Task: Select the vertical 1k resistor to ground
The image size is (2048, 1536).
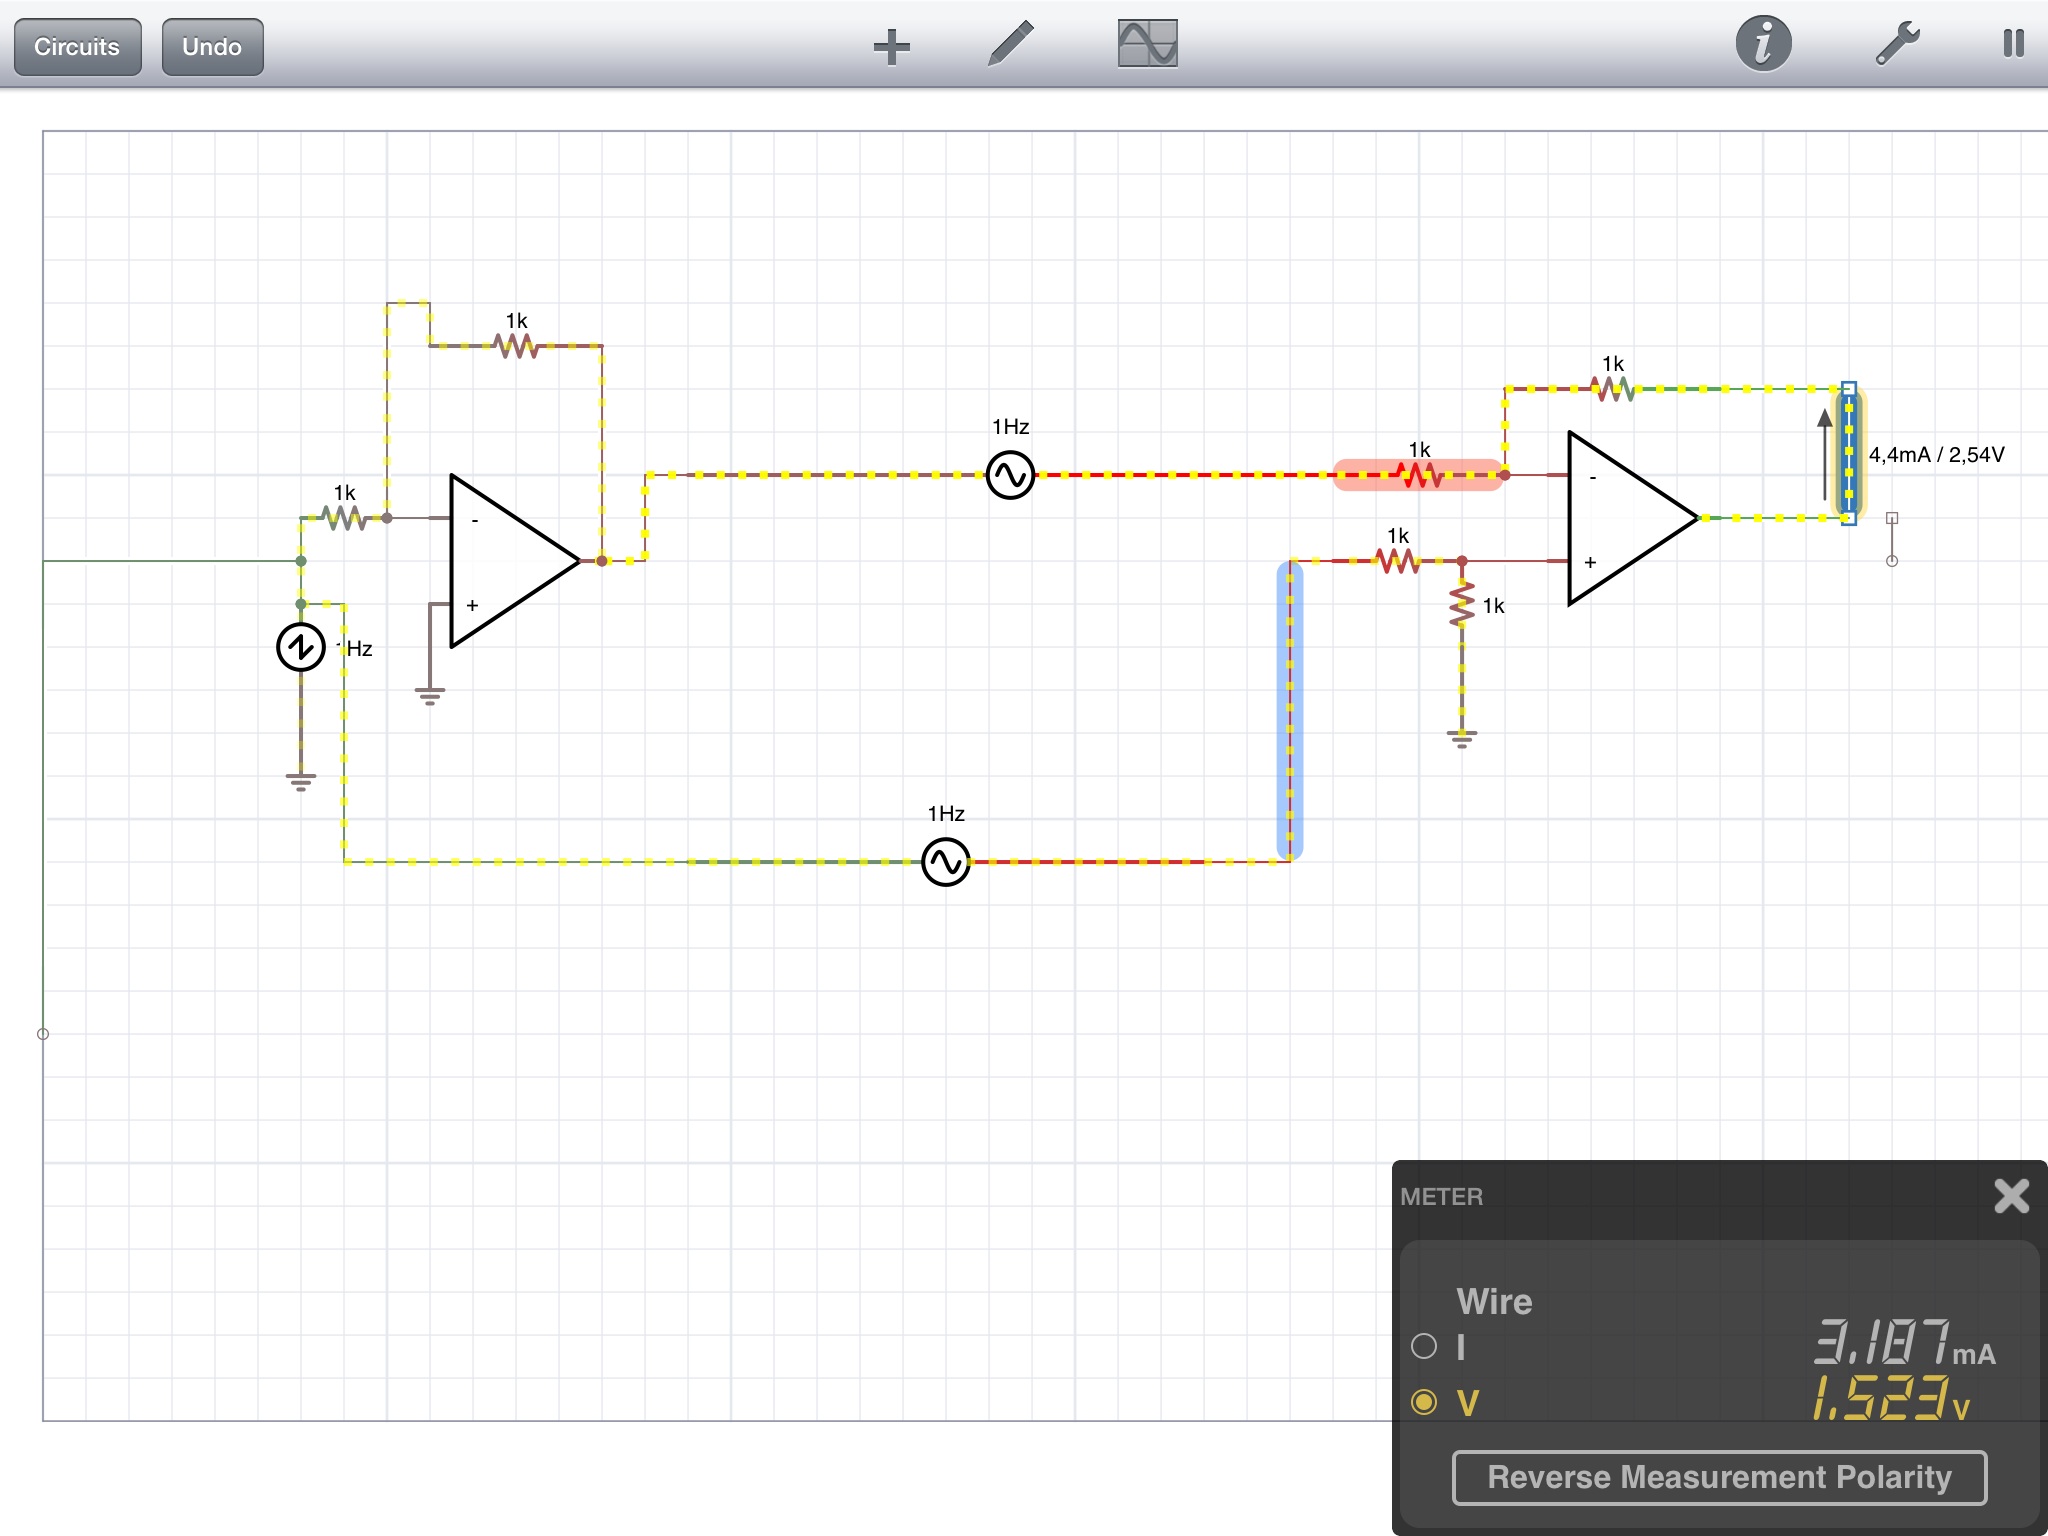Action: [1462, 605]
